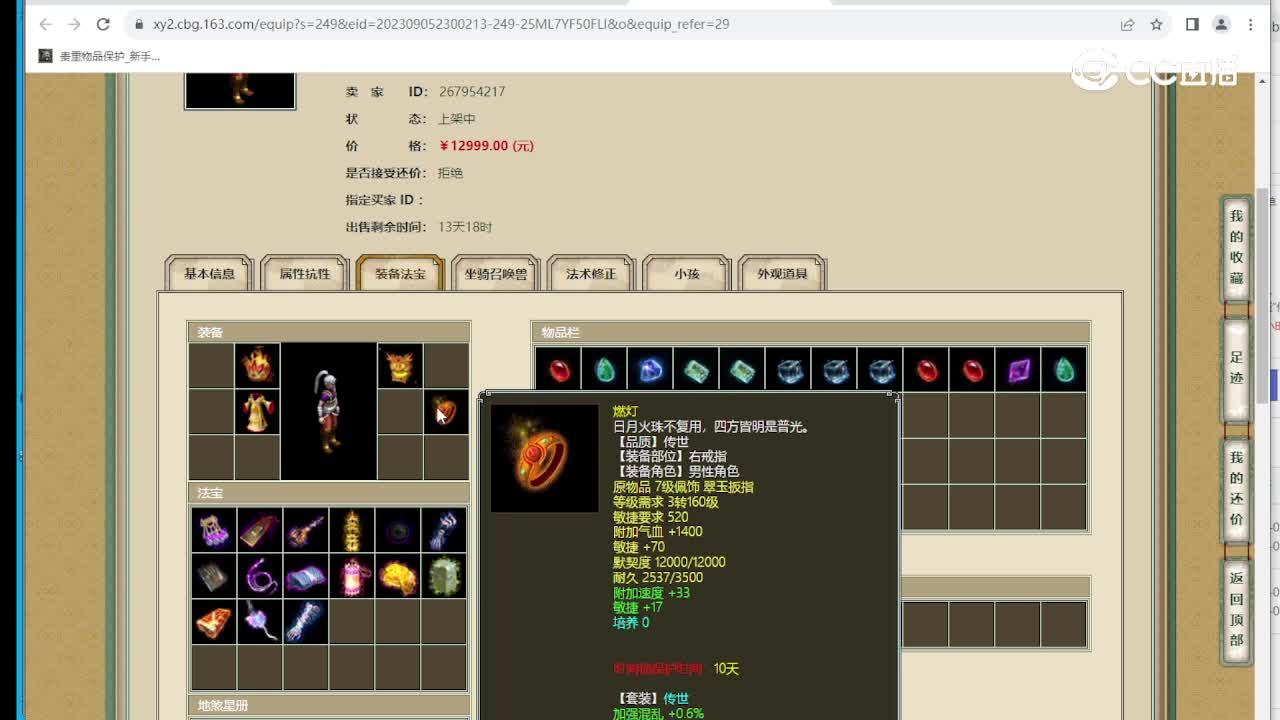The image size is (1280, 720).
Task: Click the last green teardrop gem in inventory
Action: click(1064, 370)
